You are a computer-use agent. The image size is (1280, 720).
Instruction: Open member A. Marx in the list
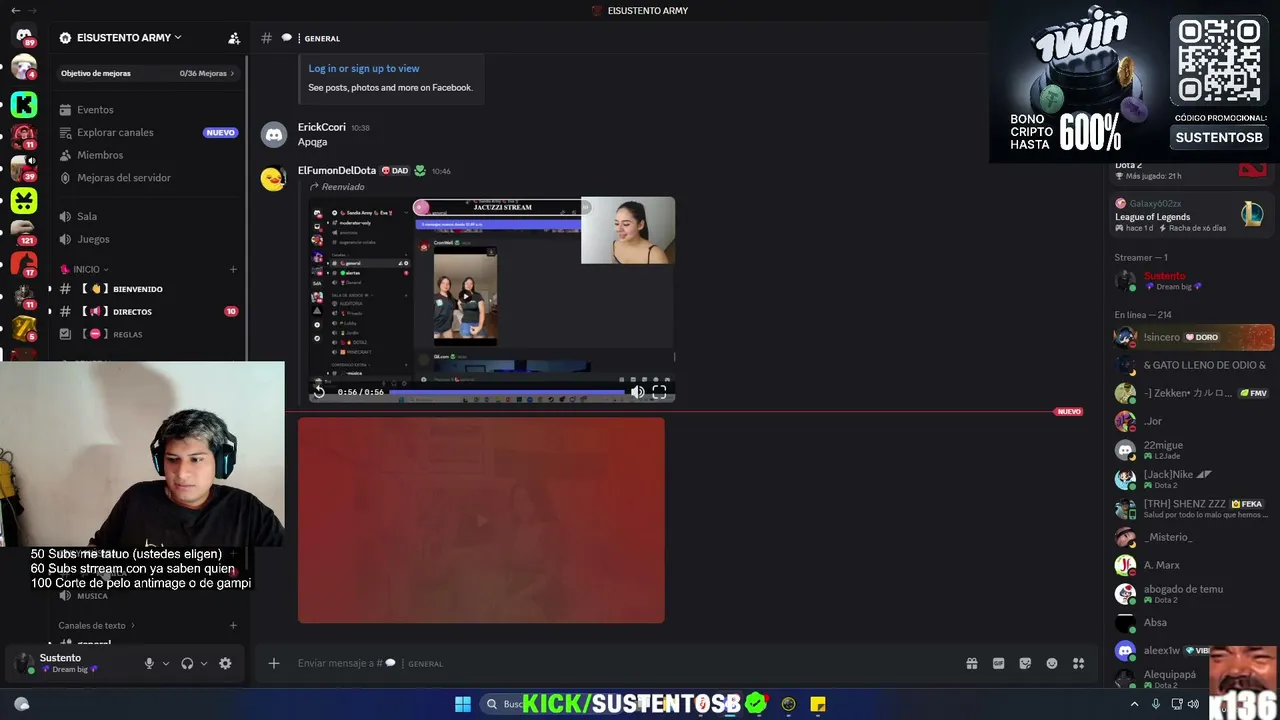(x=1190, y=565)
